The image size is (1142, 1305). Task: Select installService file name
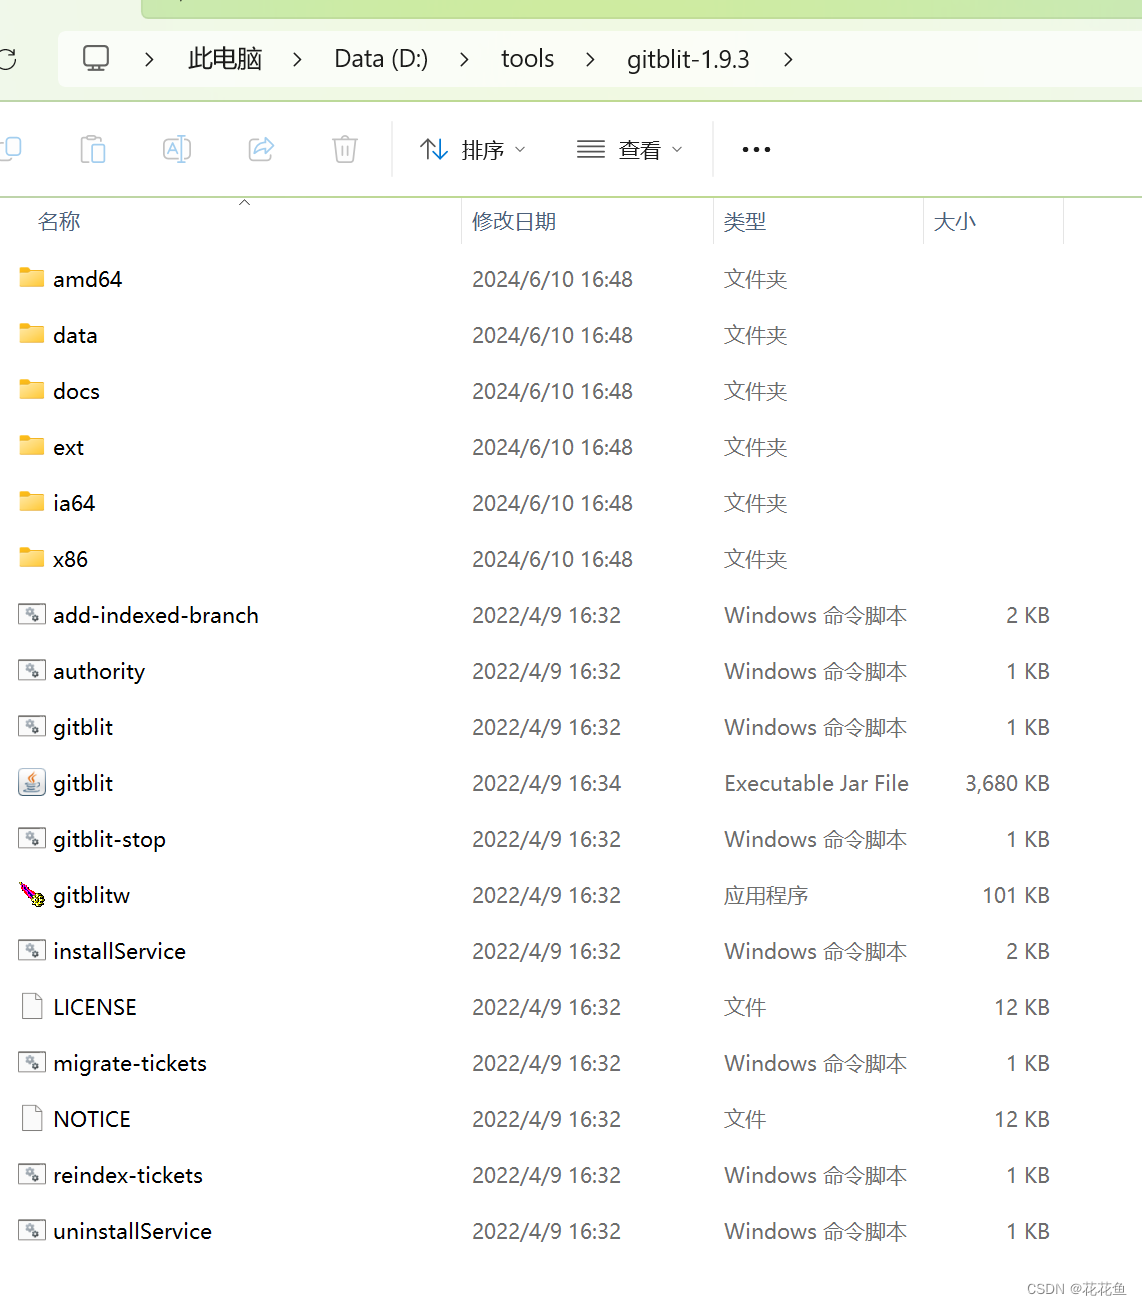120,951
